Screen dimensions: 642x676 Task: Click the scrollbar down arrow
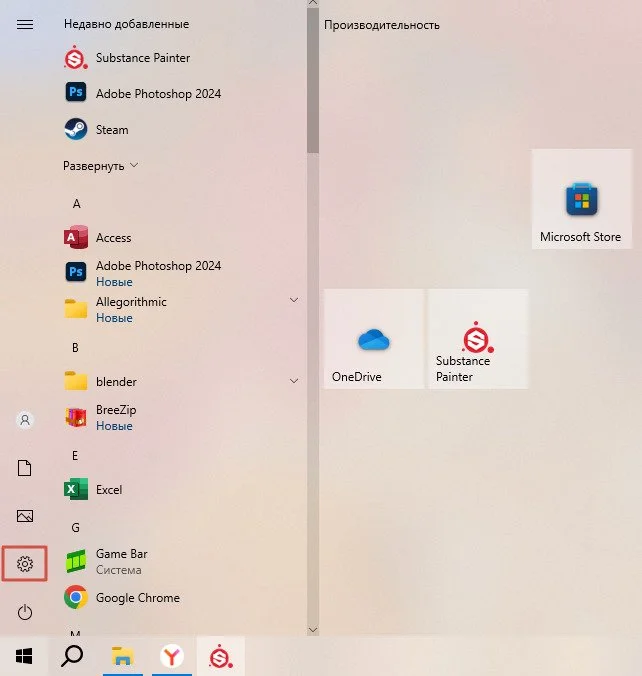(x=313, y=630)
